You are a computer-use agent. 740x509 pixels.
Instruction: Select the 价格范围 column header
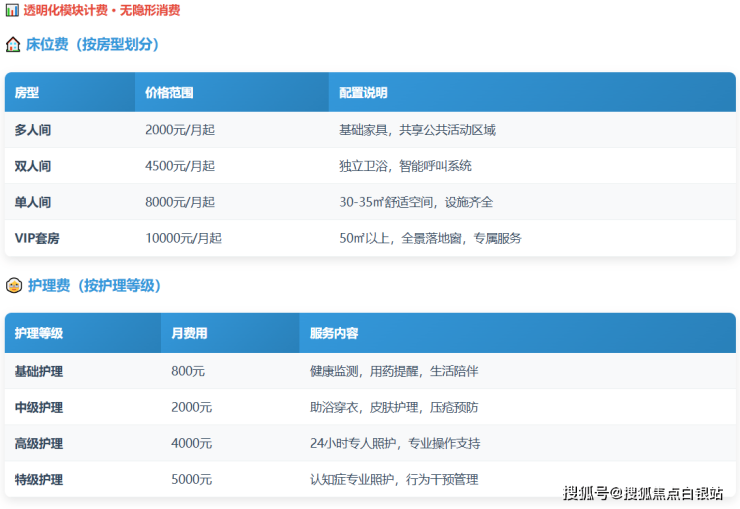click(x=169, y=93)
